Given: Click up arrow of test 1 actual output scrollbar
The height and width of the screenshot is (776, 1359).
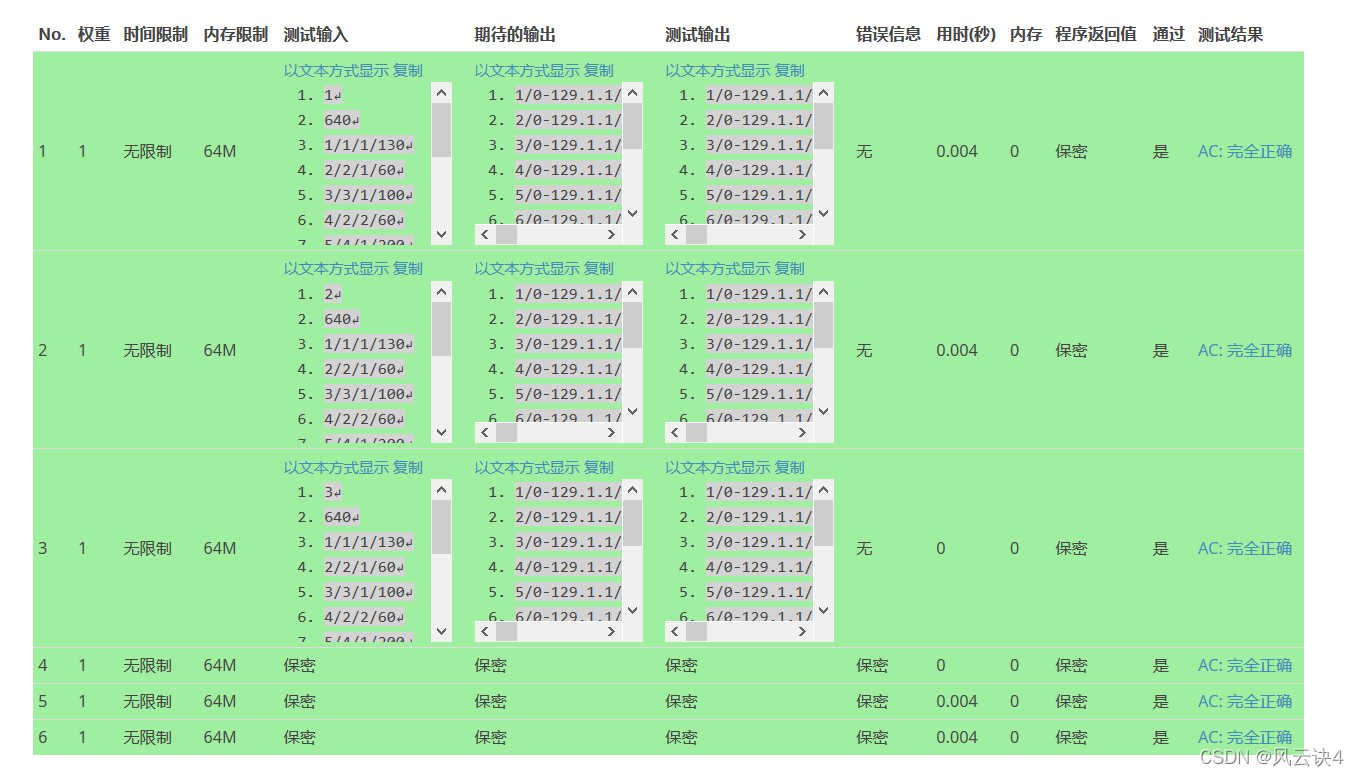Looking at the screenshot, I should click(x=824, y=92).
